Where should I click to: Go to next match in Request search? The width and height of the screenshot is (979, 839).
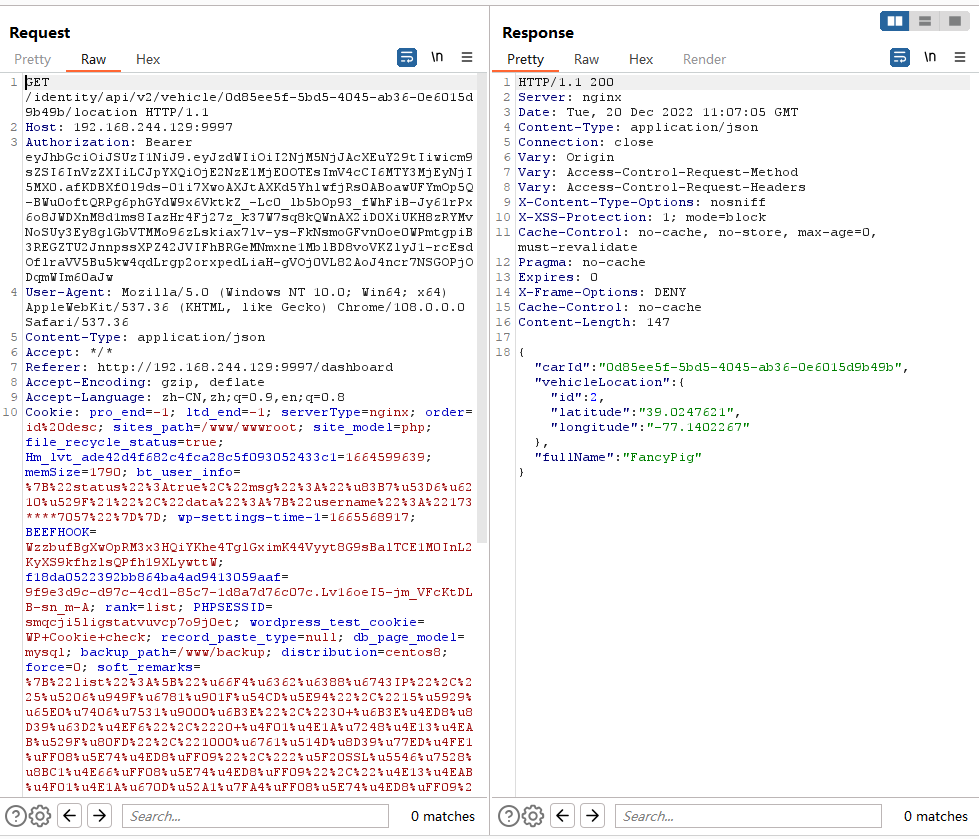click(99, 816)
